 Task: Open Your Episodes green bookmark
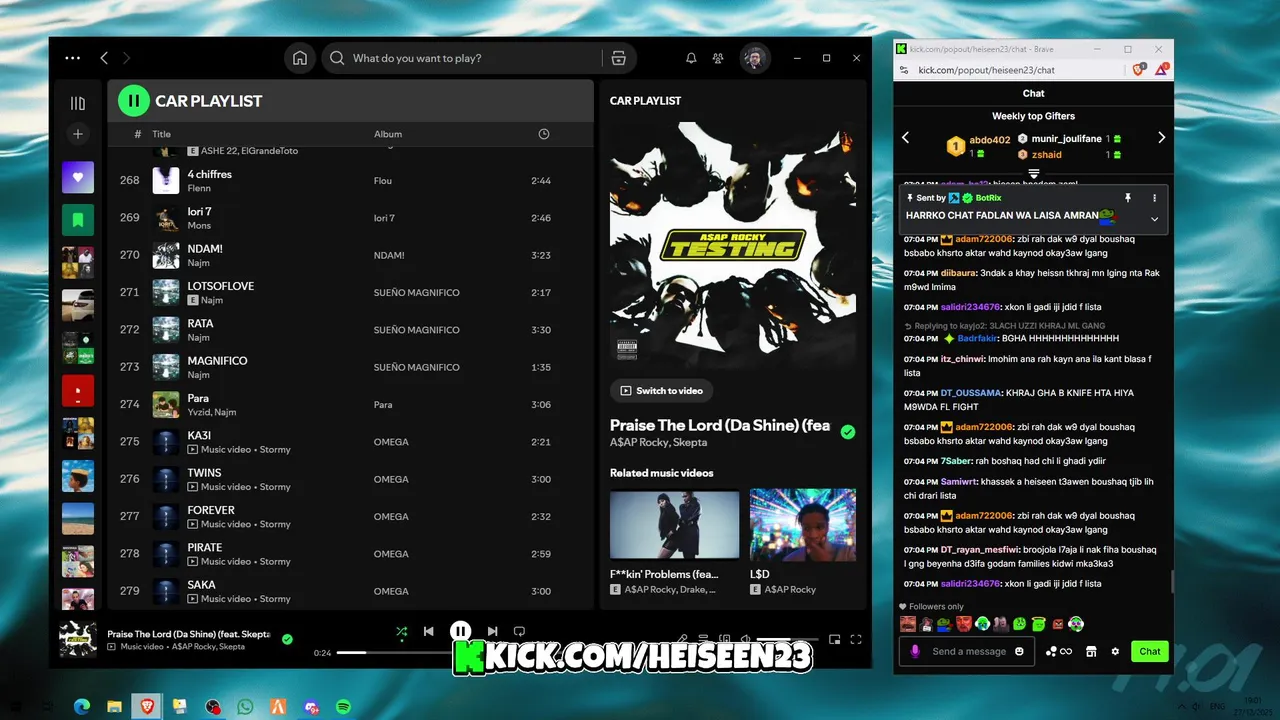click(x=78, y=219)
